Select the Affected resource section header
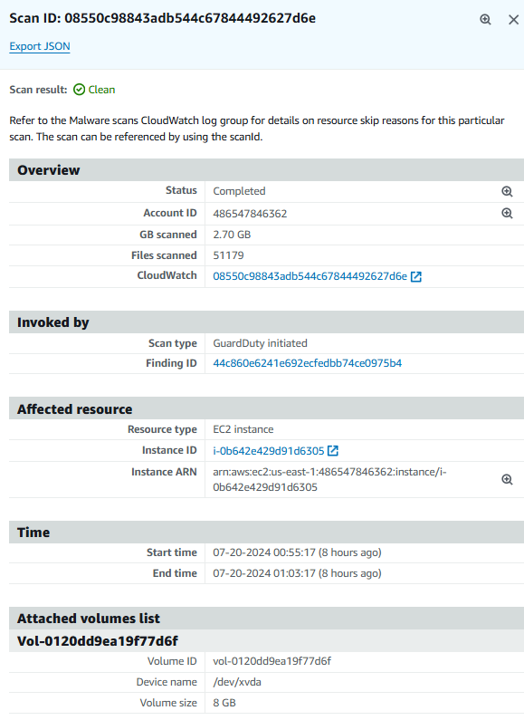Image resolution: width=524 pixels, height=720 pixels. pos(266,409)
